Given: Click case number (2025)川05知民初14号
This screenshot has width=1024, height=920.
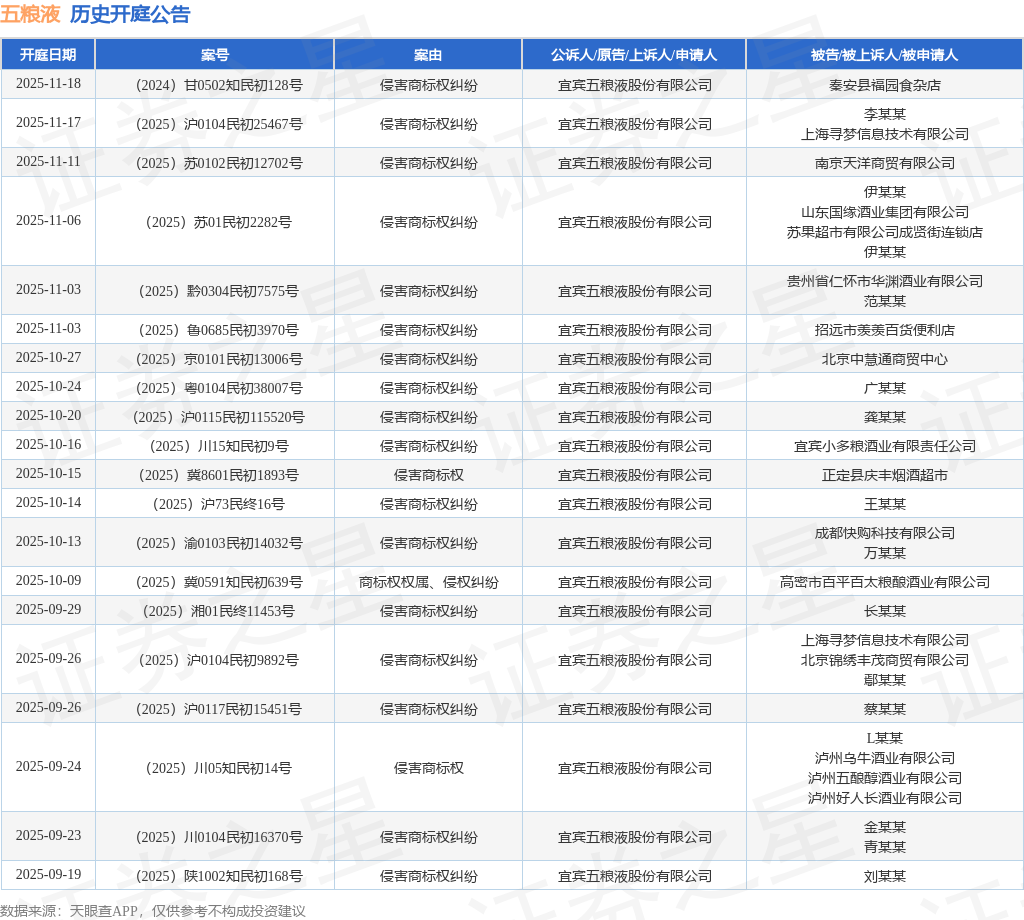Looking at the screenshot, I should click(219, 769).
